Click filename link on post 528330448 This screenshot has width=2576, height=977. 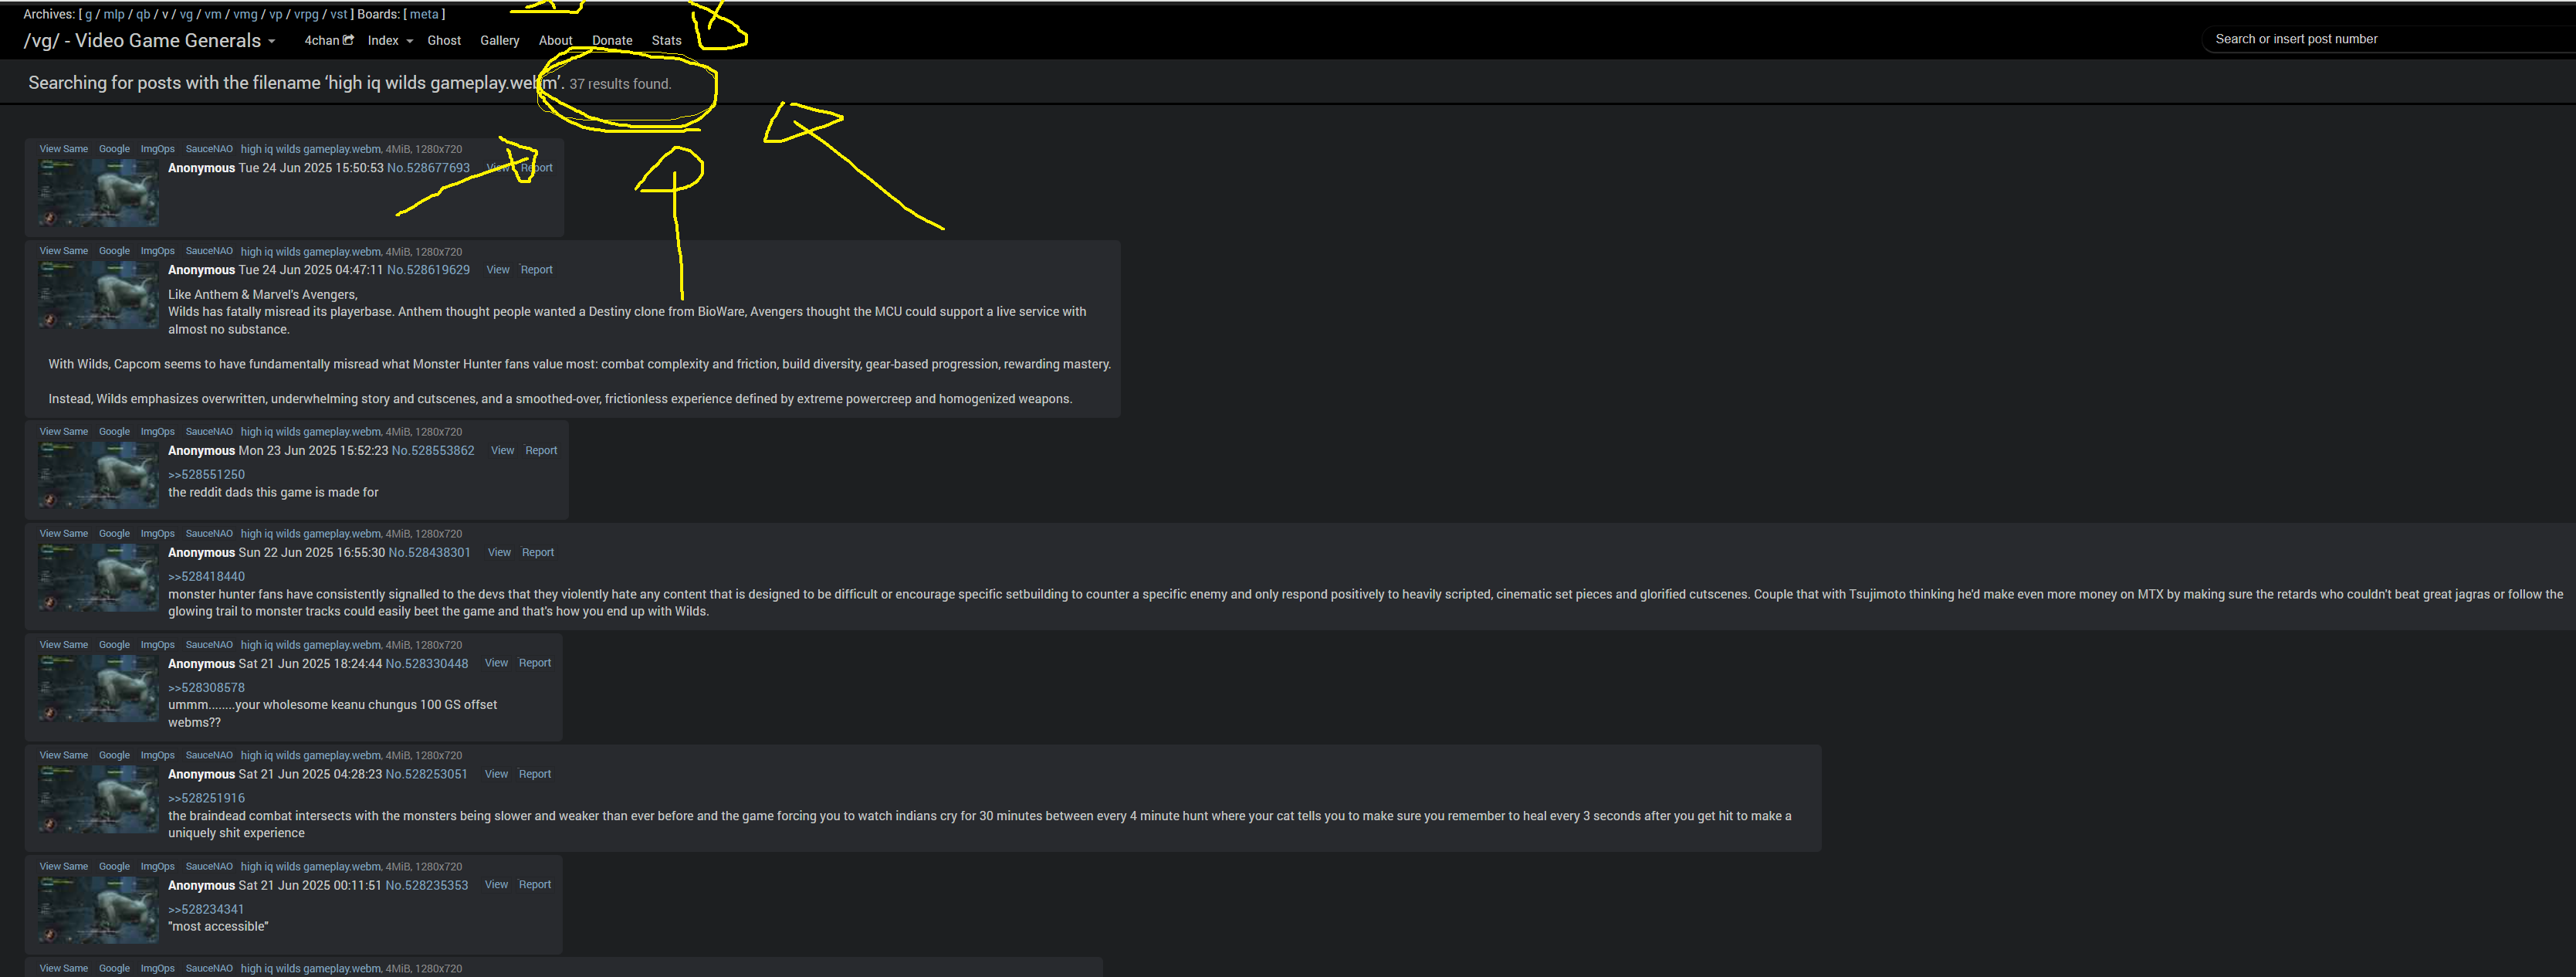pyautogui.click(x=311, y=645)
